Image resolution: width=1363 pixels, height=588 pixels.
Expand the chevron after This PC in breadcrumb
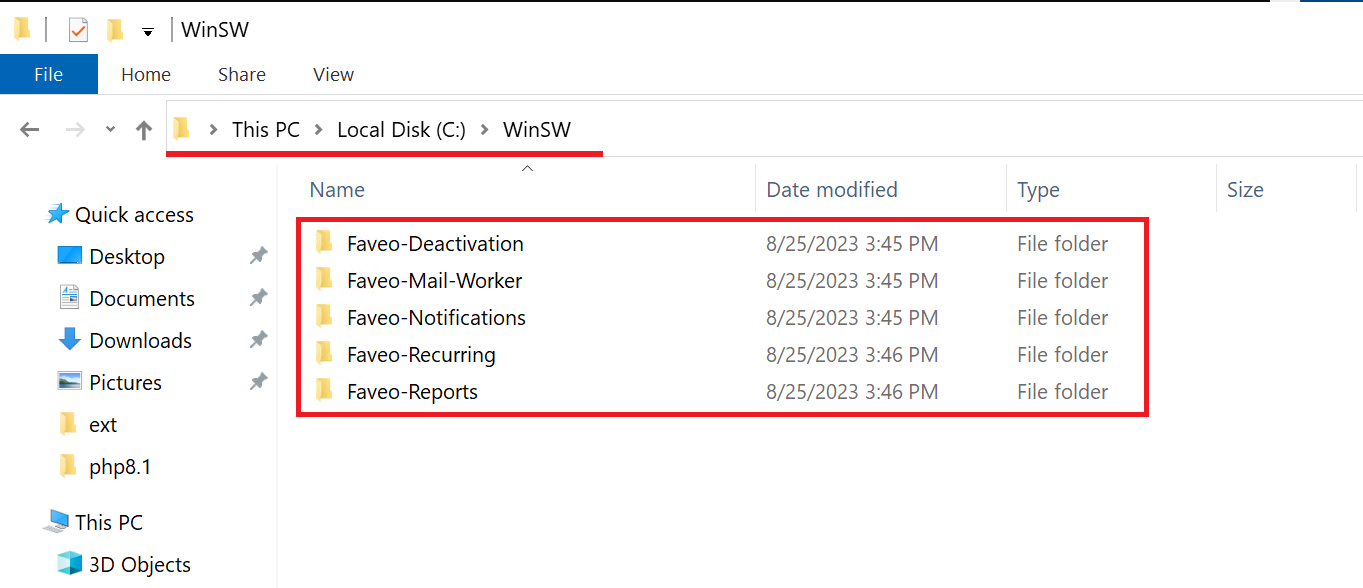coord(318,129)
